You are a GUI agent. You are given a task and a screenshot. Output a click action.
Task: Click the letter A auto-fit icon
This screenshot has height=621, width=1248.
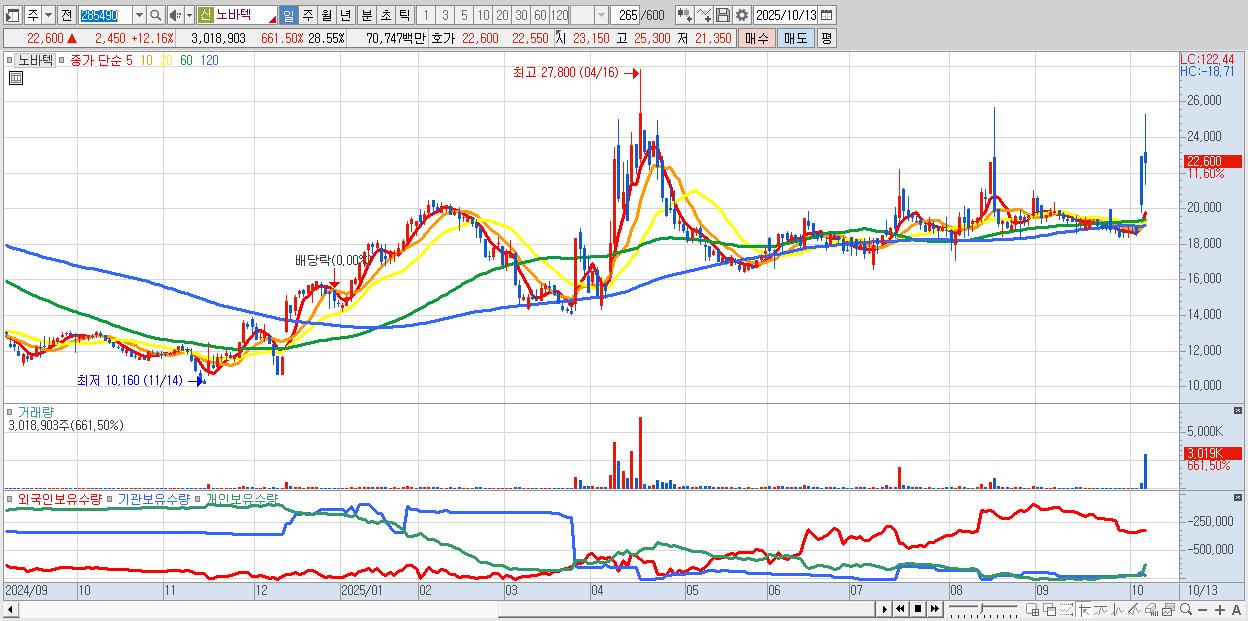click(1236, 610)
